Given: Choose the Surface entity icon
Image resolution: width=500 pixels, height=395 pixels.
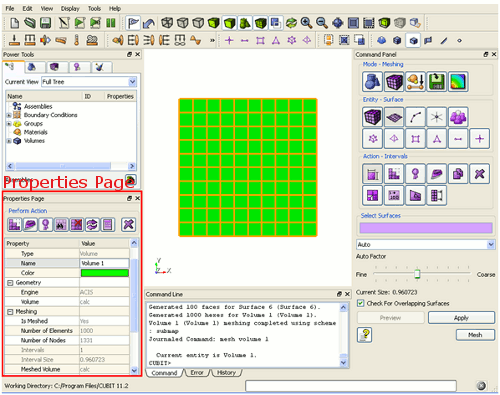Looking at the screenshot, I should point(394,117).
